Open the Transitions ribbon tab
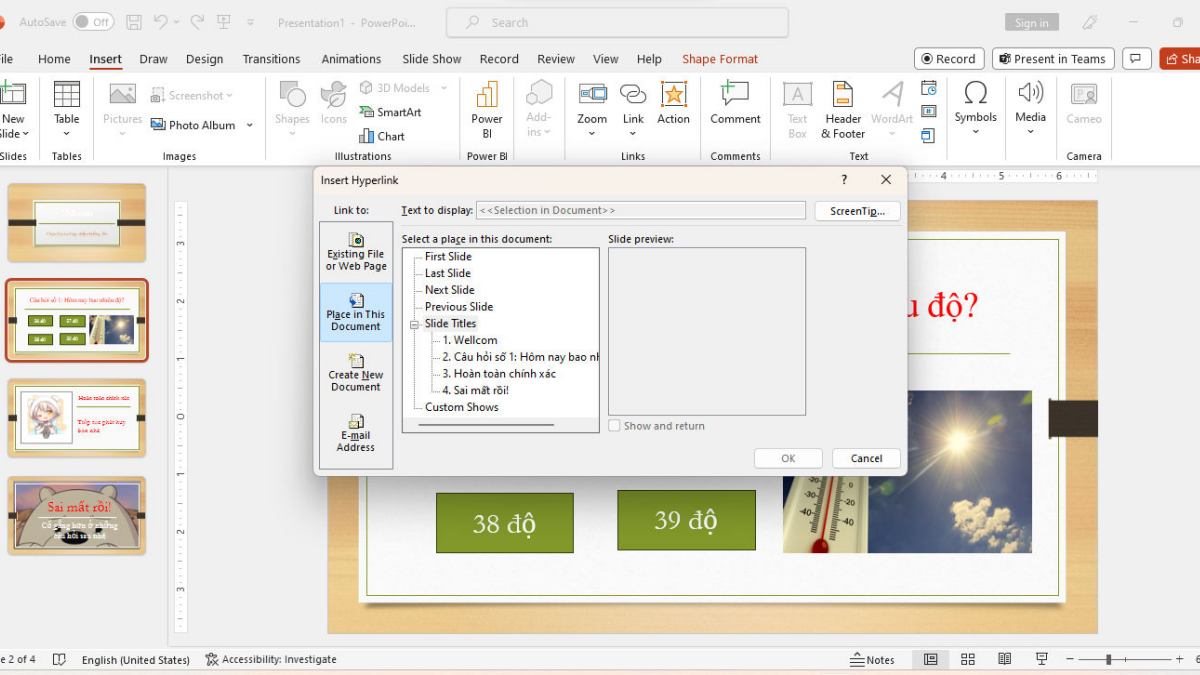Screen dimensions: 1200x675 (x=271, y=58)
